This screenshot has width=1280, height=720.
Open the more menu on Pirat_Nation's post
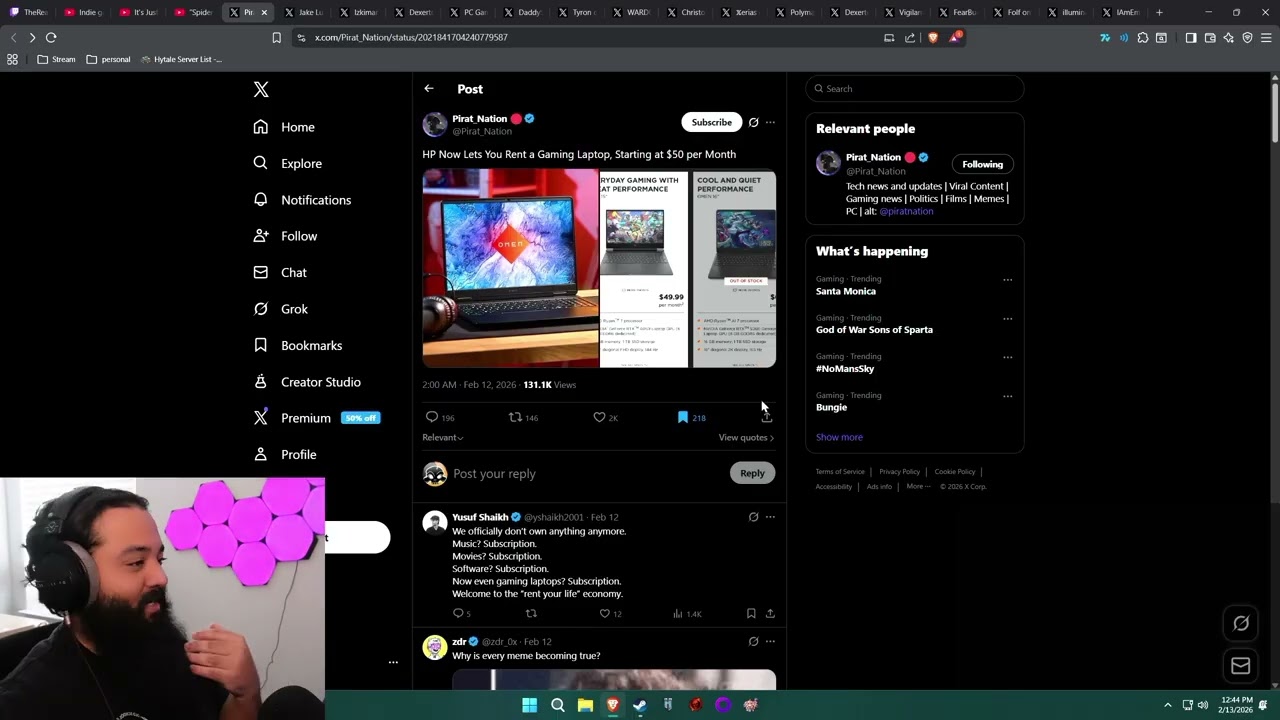770,122
